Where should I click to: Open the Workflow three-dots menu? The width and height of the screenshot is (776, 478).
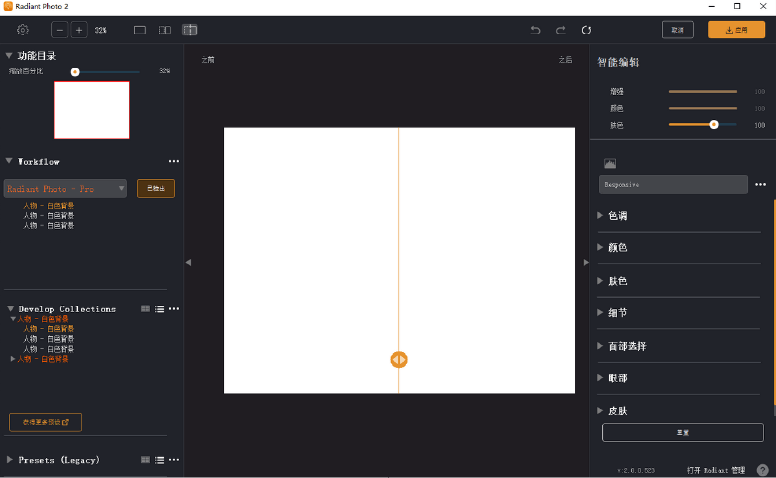[x=174, y=161]
